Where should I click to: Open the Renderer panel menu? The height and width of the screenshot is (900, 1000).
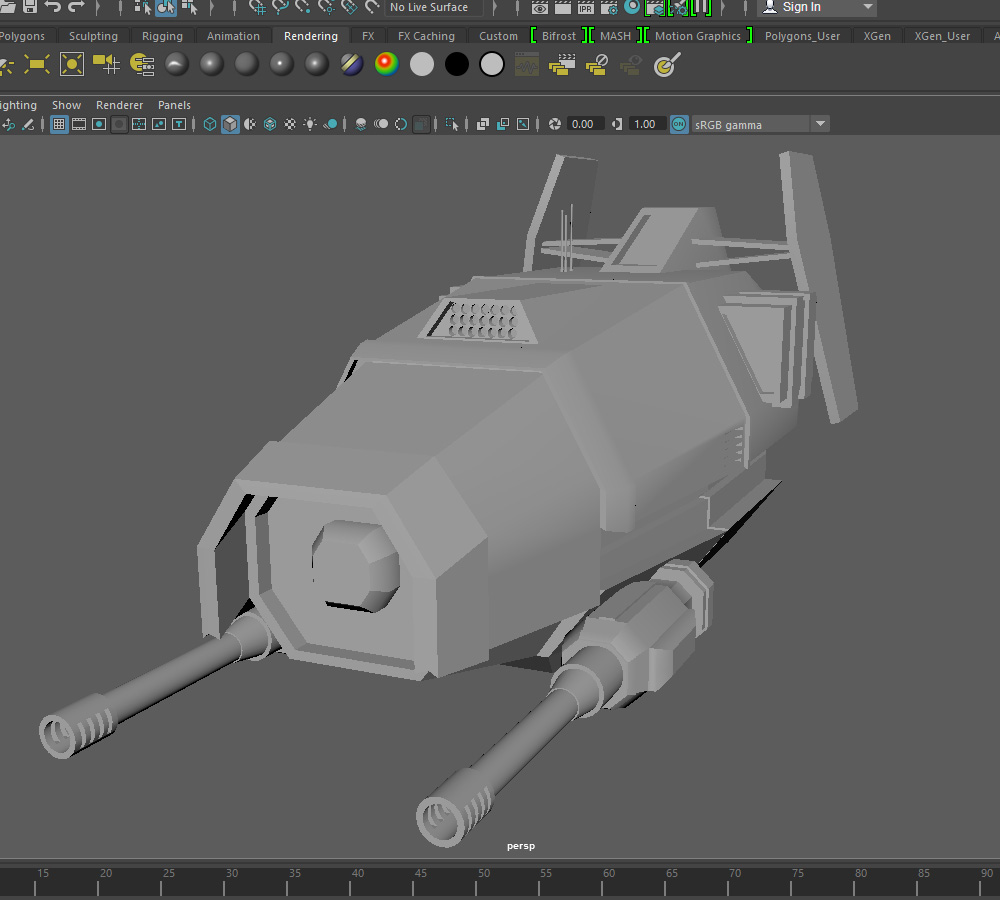pyautogui.click(x=119, y=105)
